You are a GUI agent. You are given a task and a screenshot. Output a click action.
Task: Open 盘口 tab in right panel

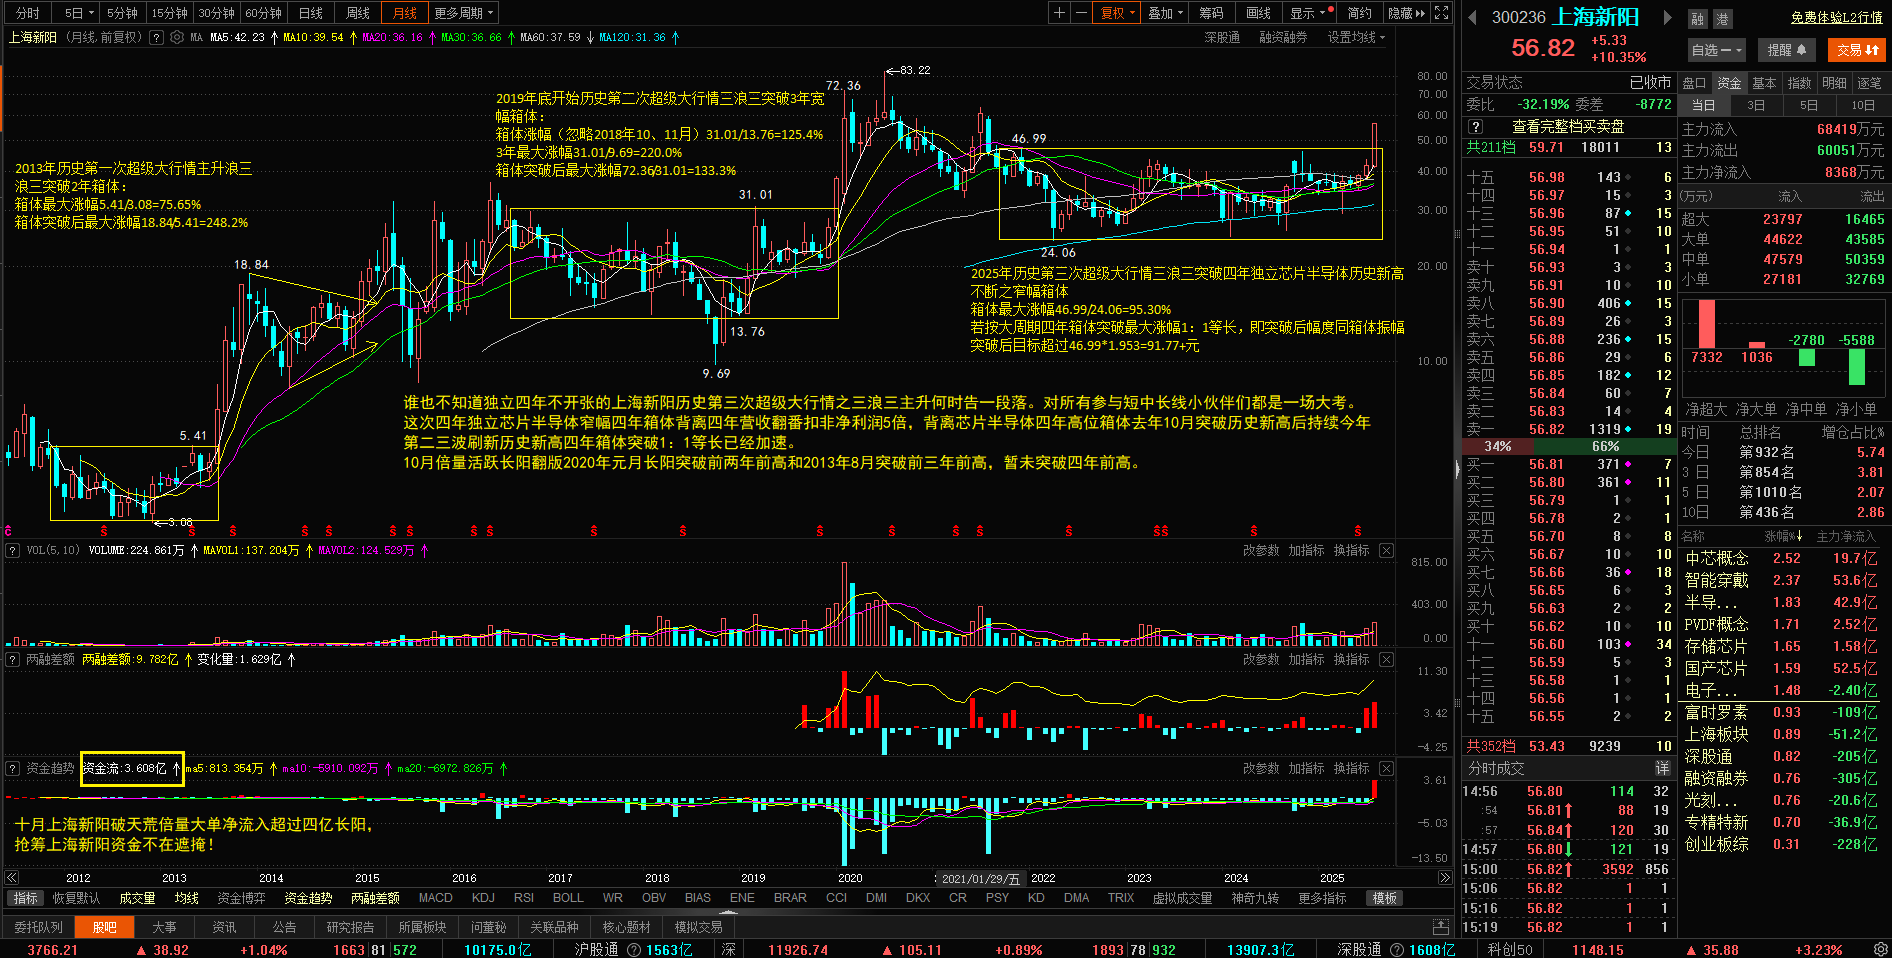tap(1694, 83)
